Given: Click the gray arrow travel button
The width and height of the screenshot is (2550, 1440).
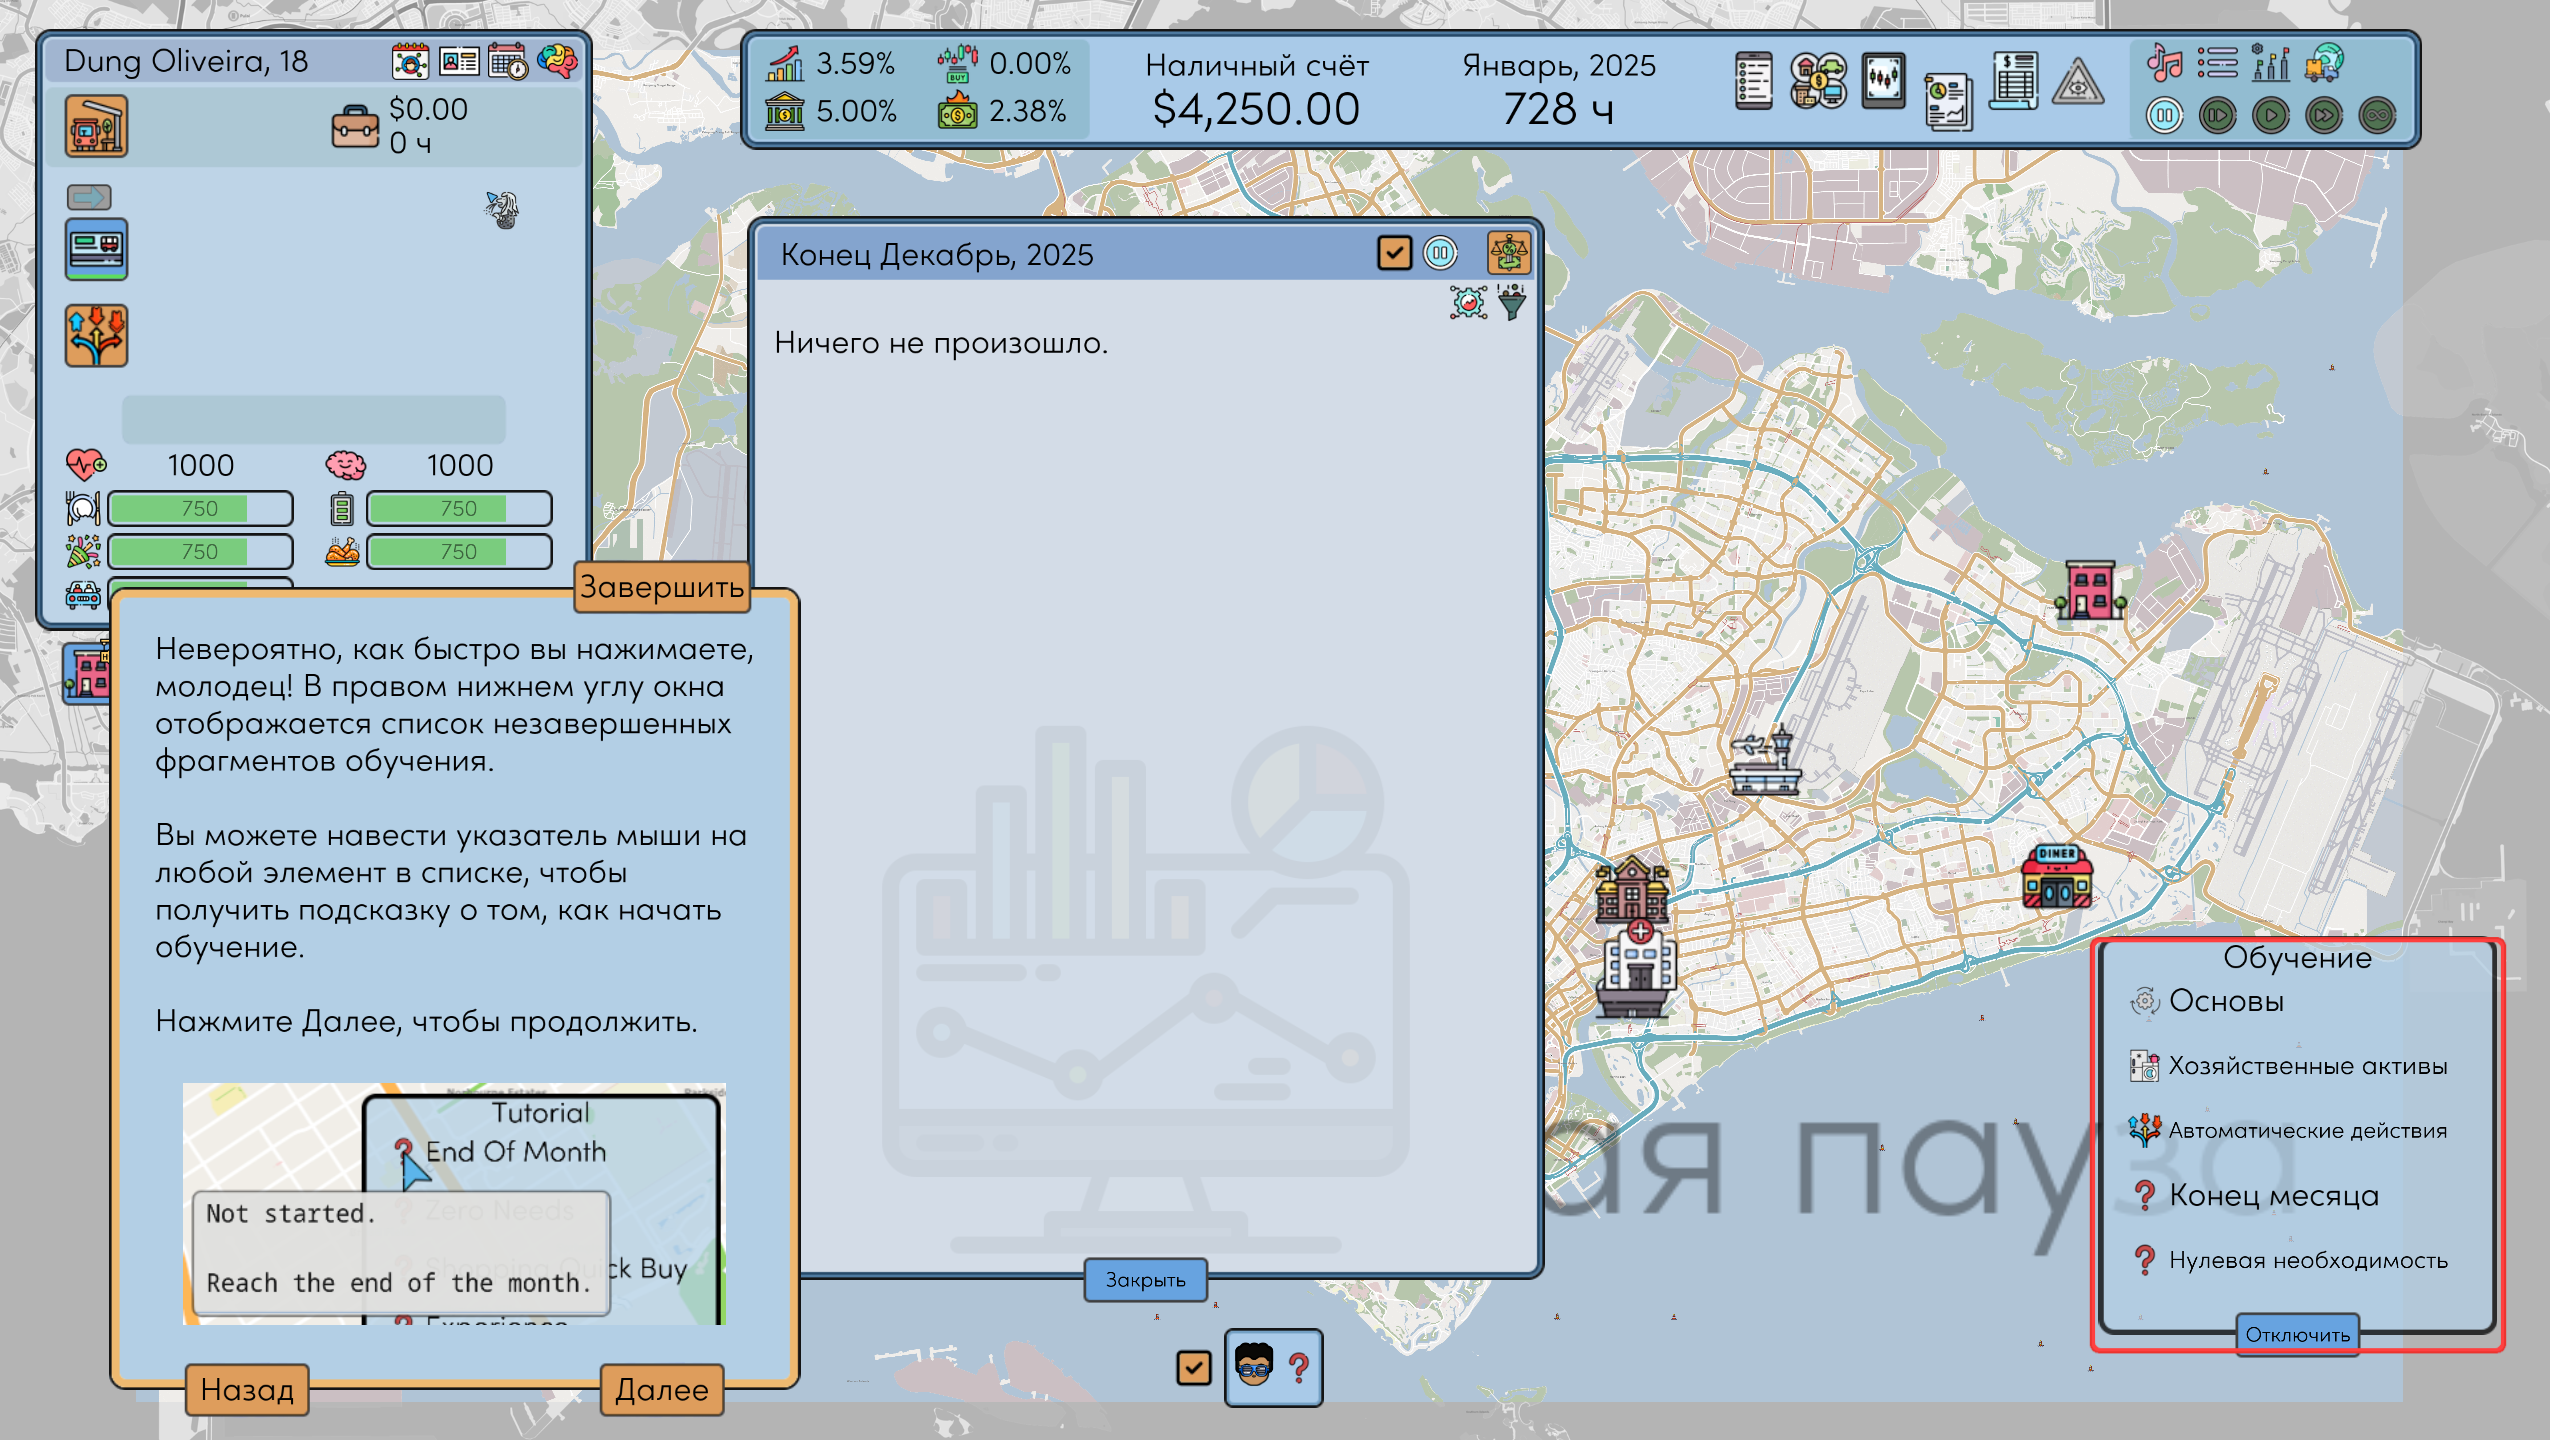Looking at the screenshot, I should (89, 197).
